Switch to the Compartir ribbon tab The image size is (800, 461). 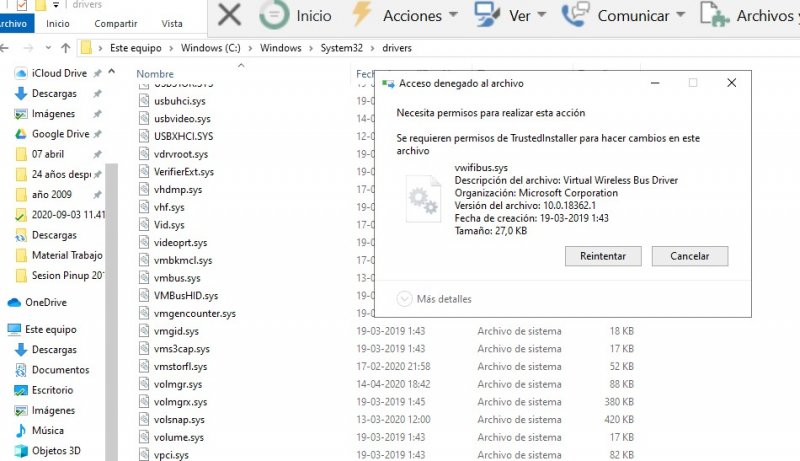115,23
